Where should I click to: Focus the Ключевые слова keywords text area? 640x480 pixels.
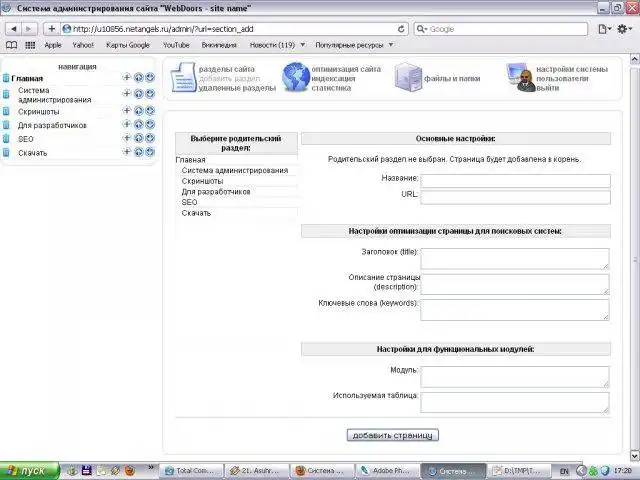click(x=515, y=309)
